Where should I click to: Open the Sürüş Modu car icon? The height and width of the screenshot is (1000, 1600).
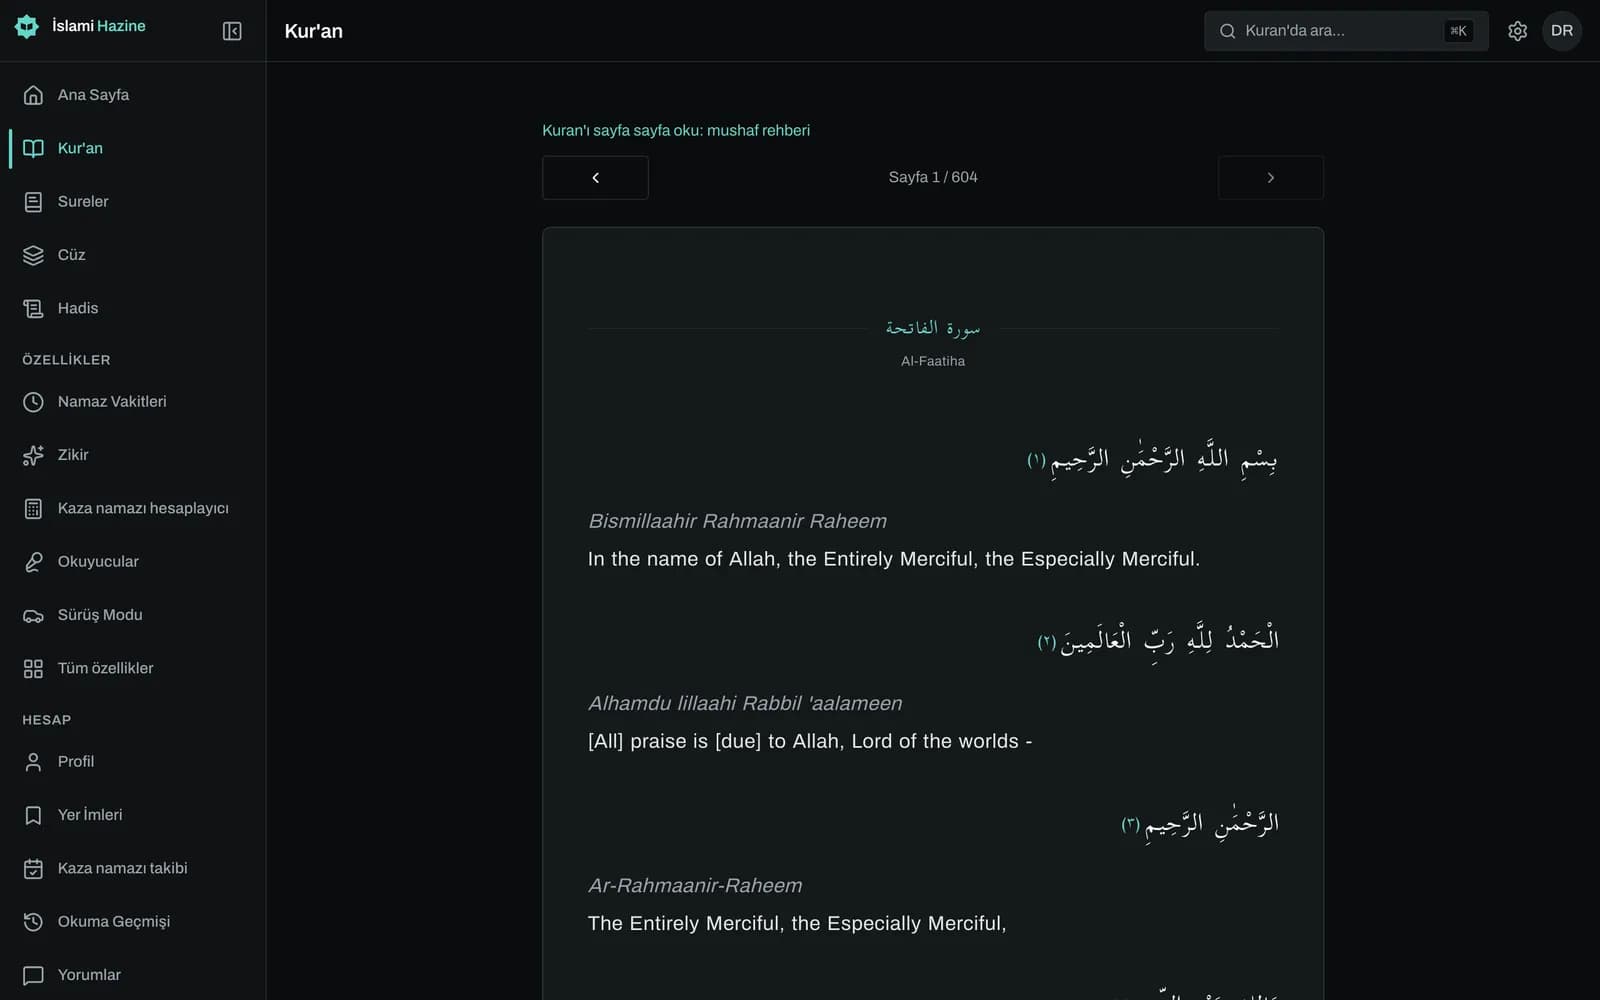pos(33,615)
